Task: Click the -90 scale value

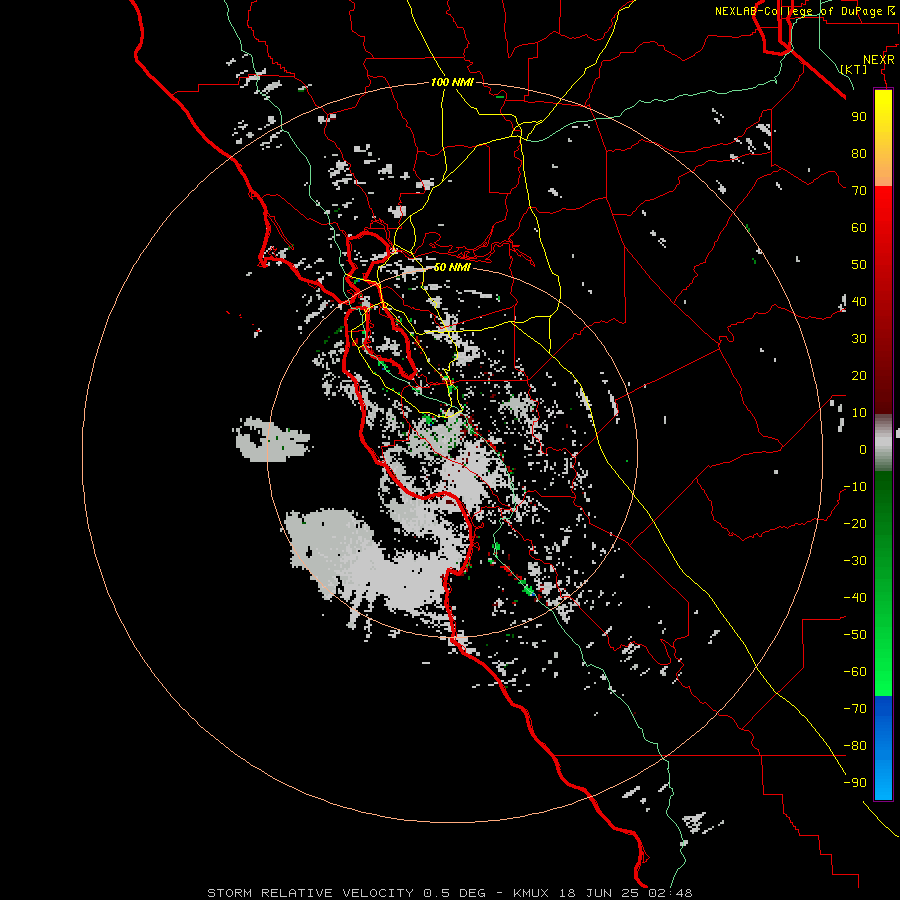Action: coord(855,783)
